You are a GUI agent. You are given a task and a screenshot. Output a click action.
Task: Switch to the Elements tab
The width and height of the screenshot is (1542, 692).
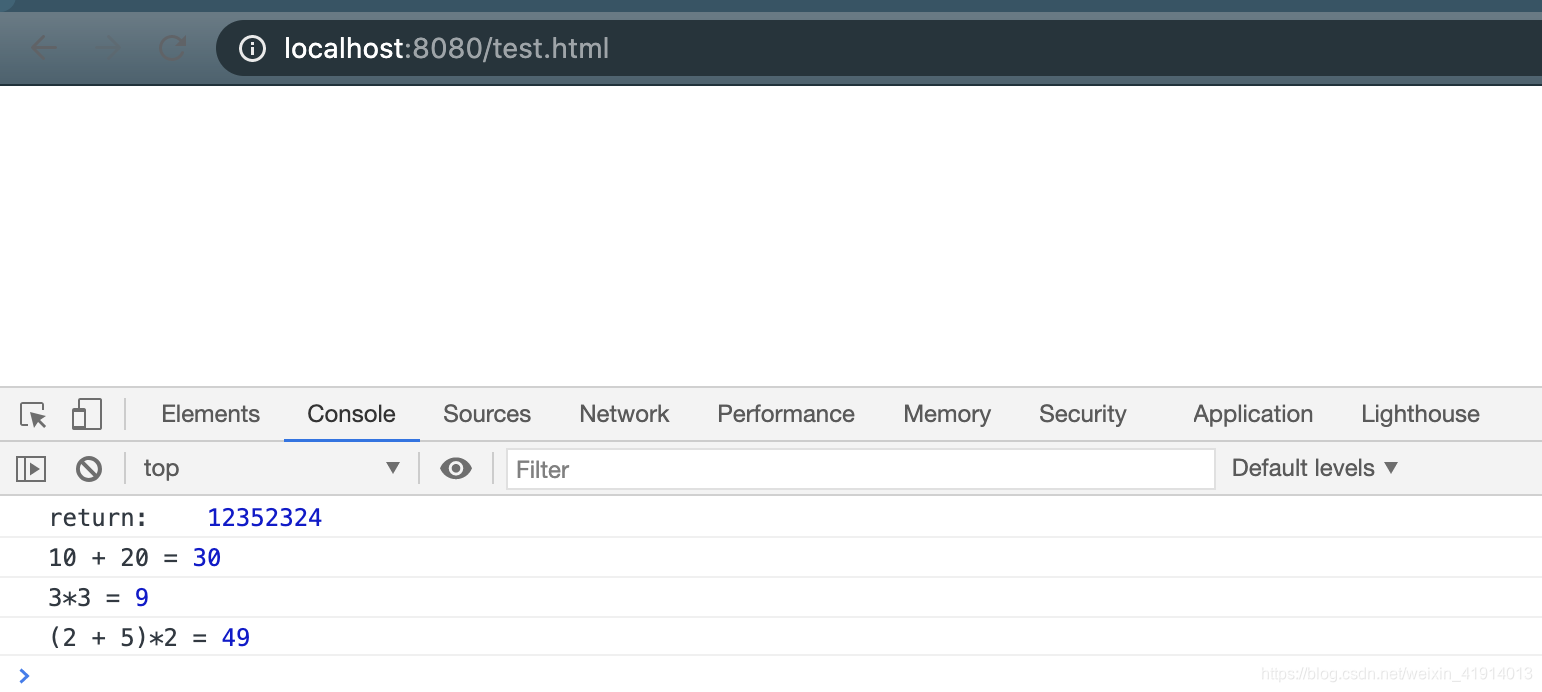pos(210,414)
